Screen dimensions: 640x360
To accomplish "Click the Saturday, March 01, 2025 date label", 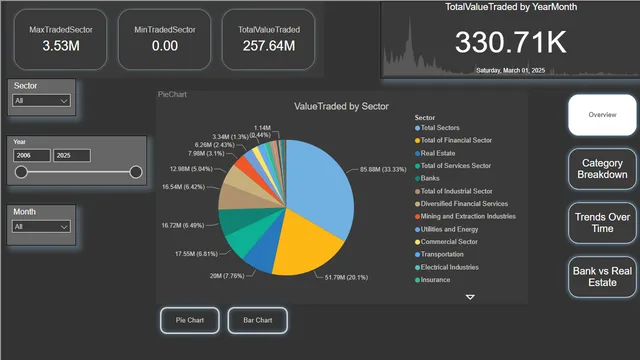I will pyautogui.click(x=511, y=71).
